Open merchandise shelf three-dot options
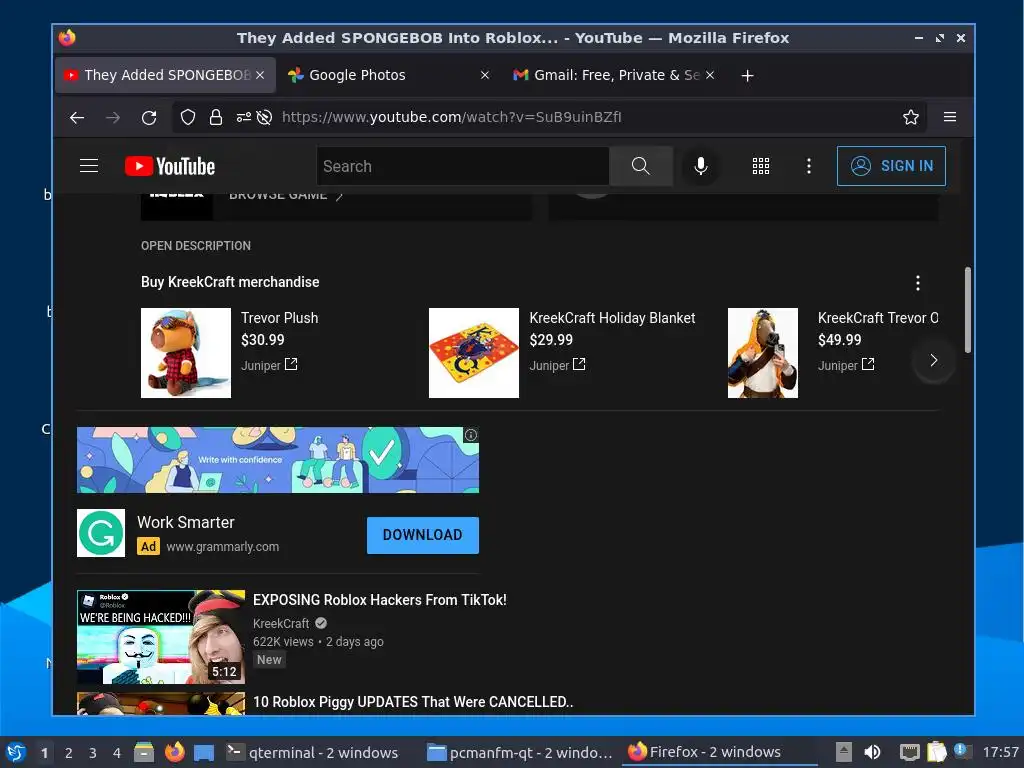This screenshot has height=768, width=1024. (918, 283)
